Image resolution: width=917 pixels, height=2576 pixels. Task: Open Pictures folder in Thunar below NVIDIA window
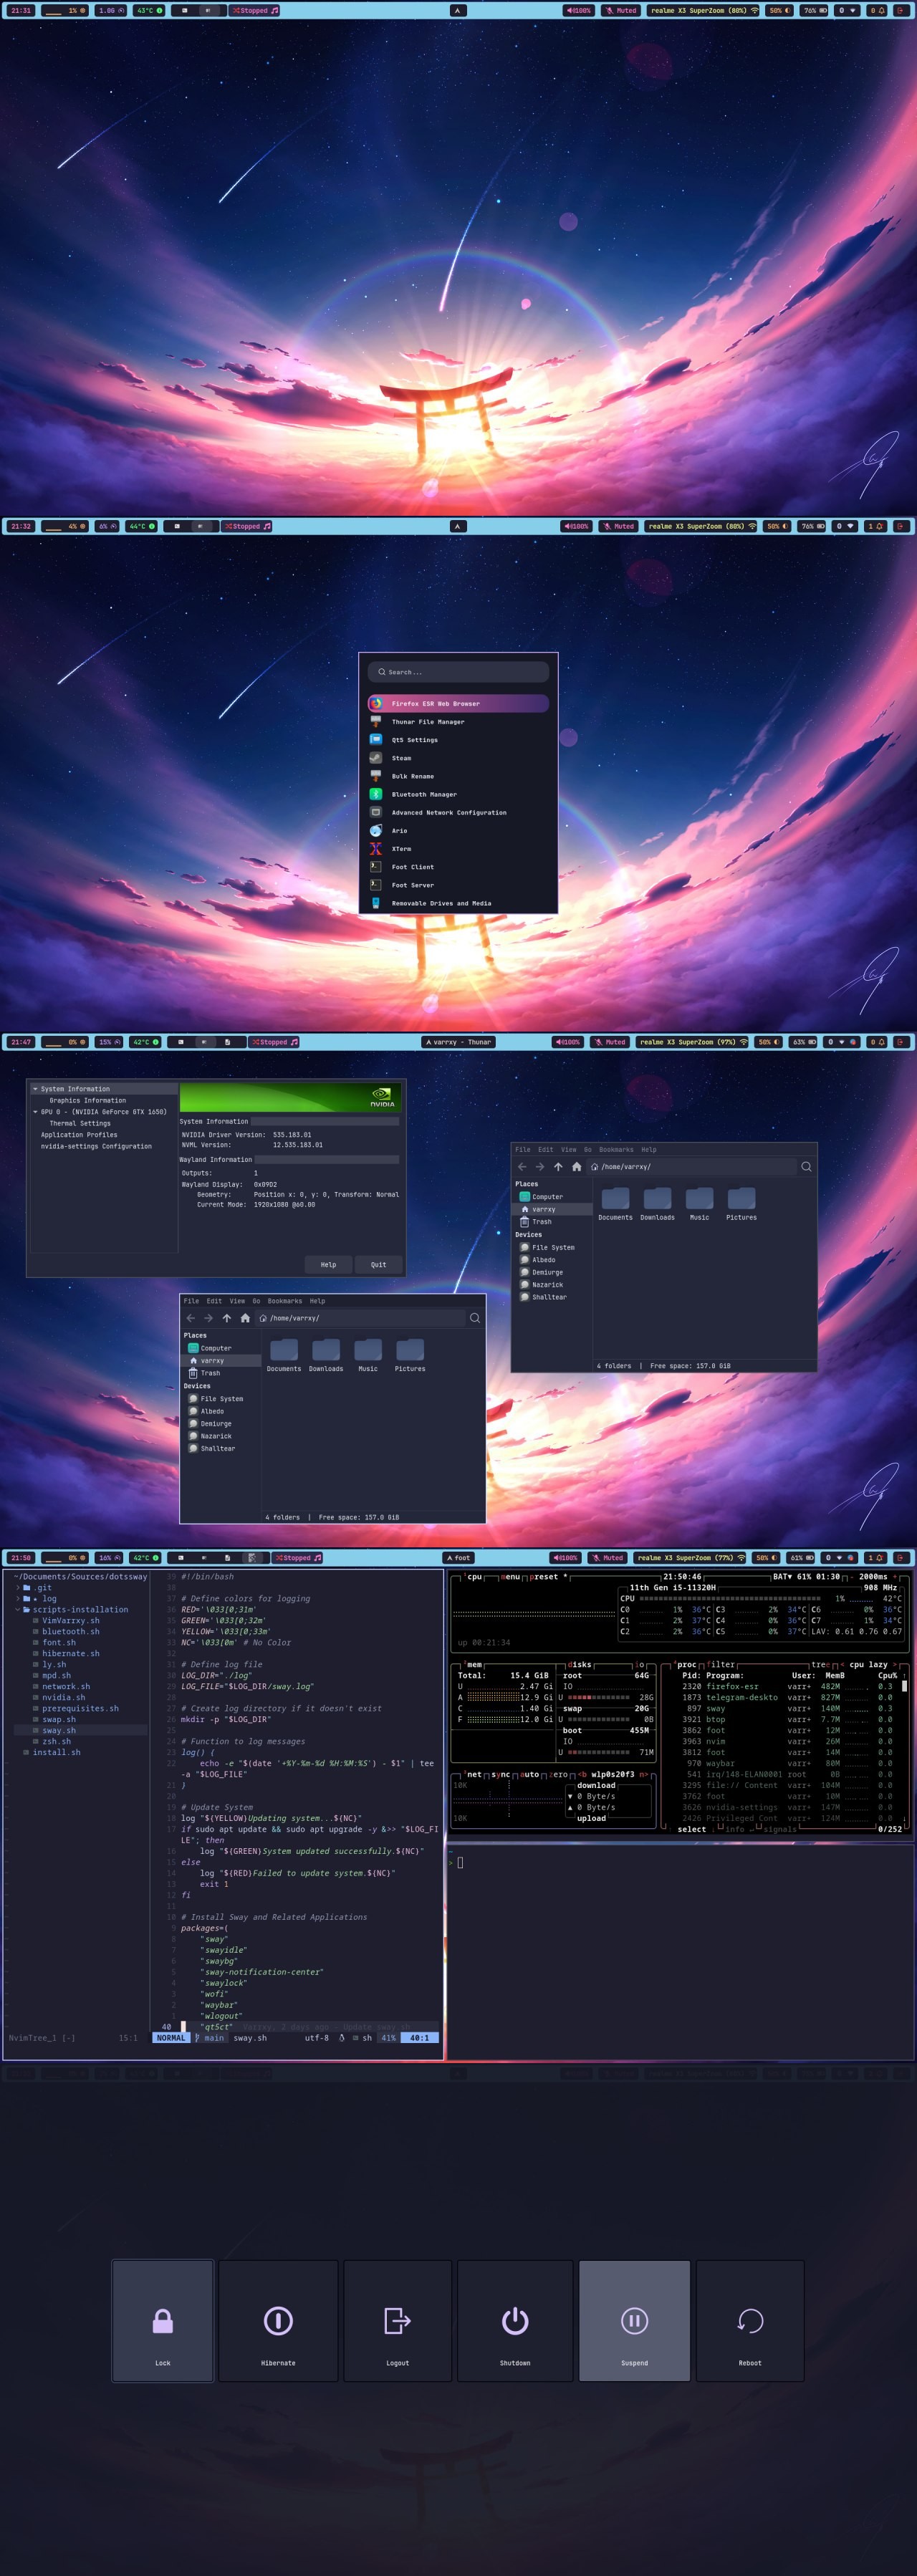410,1355
